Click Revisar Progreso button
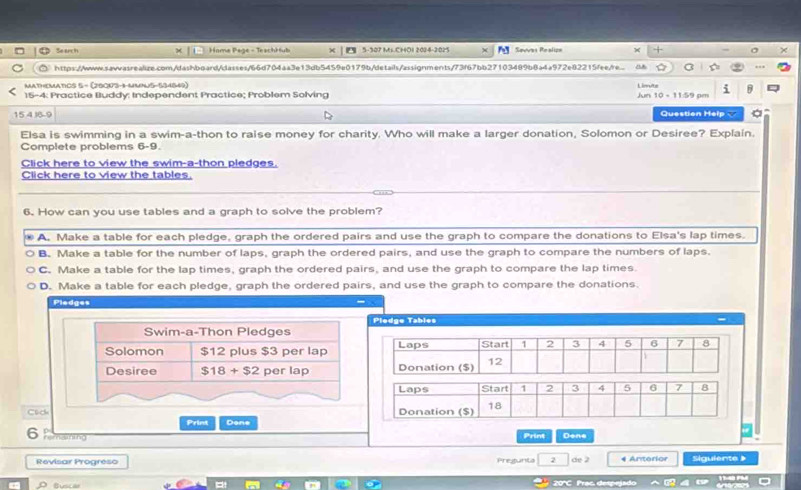Image resolution: width=801 pixels, height=490 pixels. [76, 461]
